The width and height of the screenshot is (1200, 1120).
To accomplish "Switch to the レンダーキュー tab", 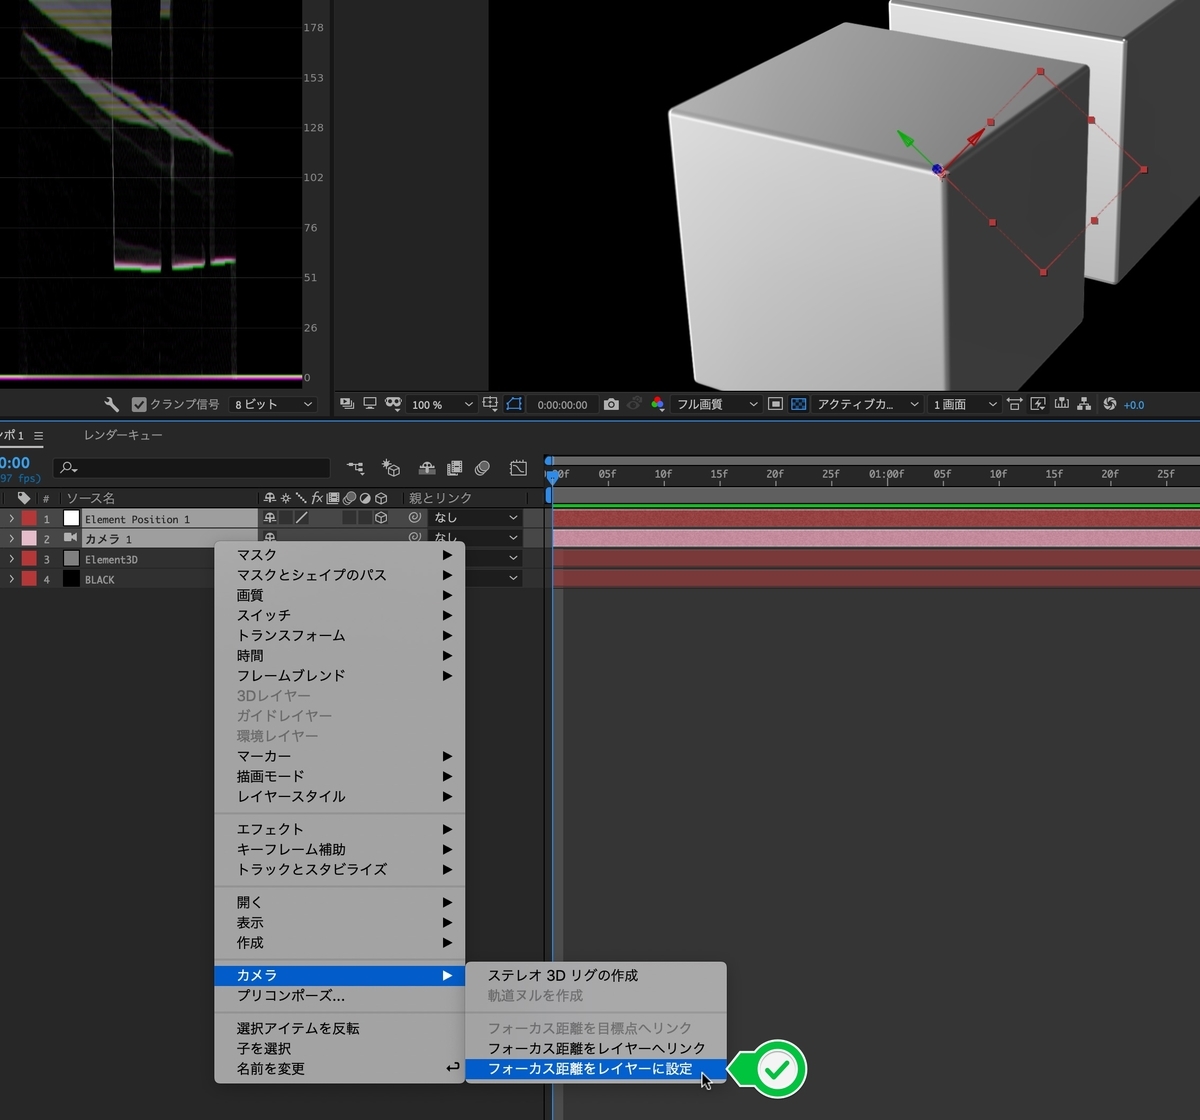I will coord(123,435).
